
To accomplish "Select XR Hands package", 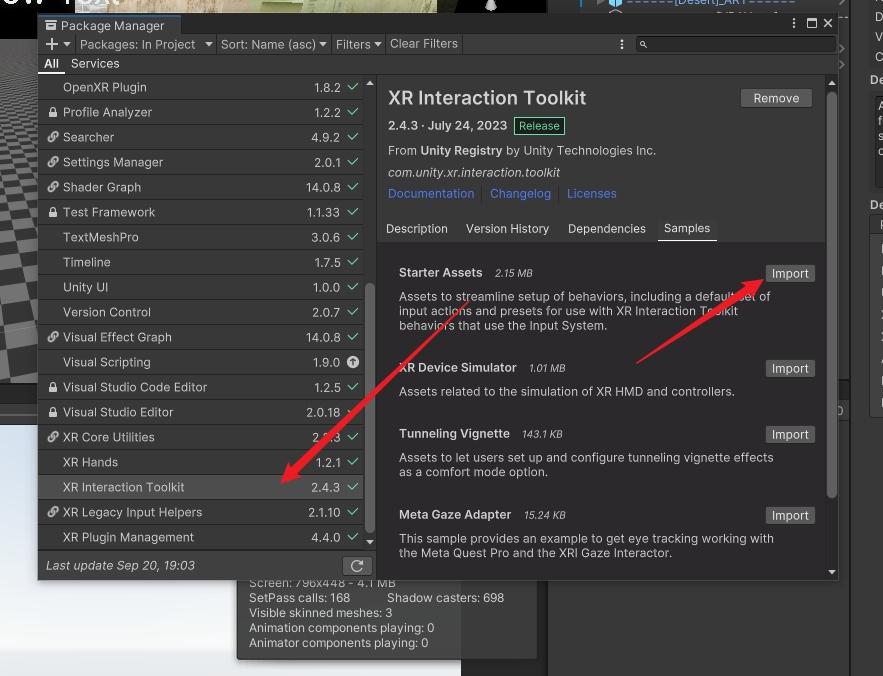I will click(201, 462).
